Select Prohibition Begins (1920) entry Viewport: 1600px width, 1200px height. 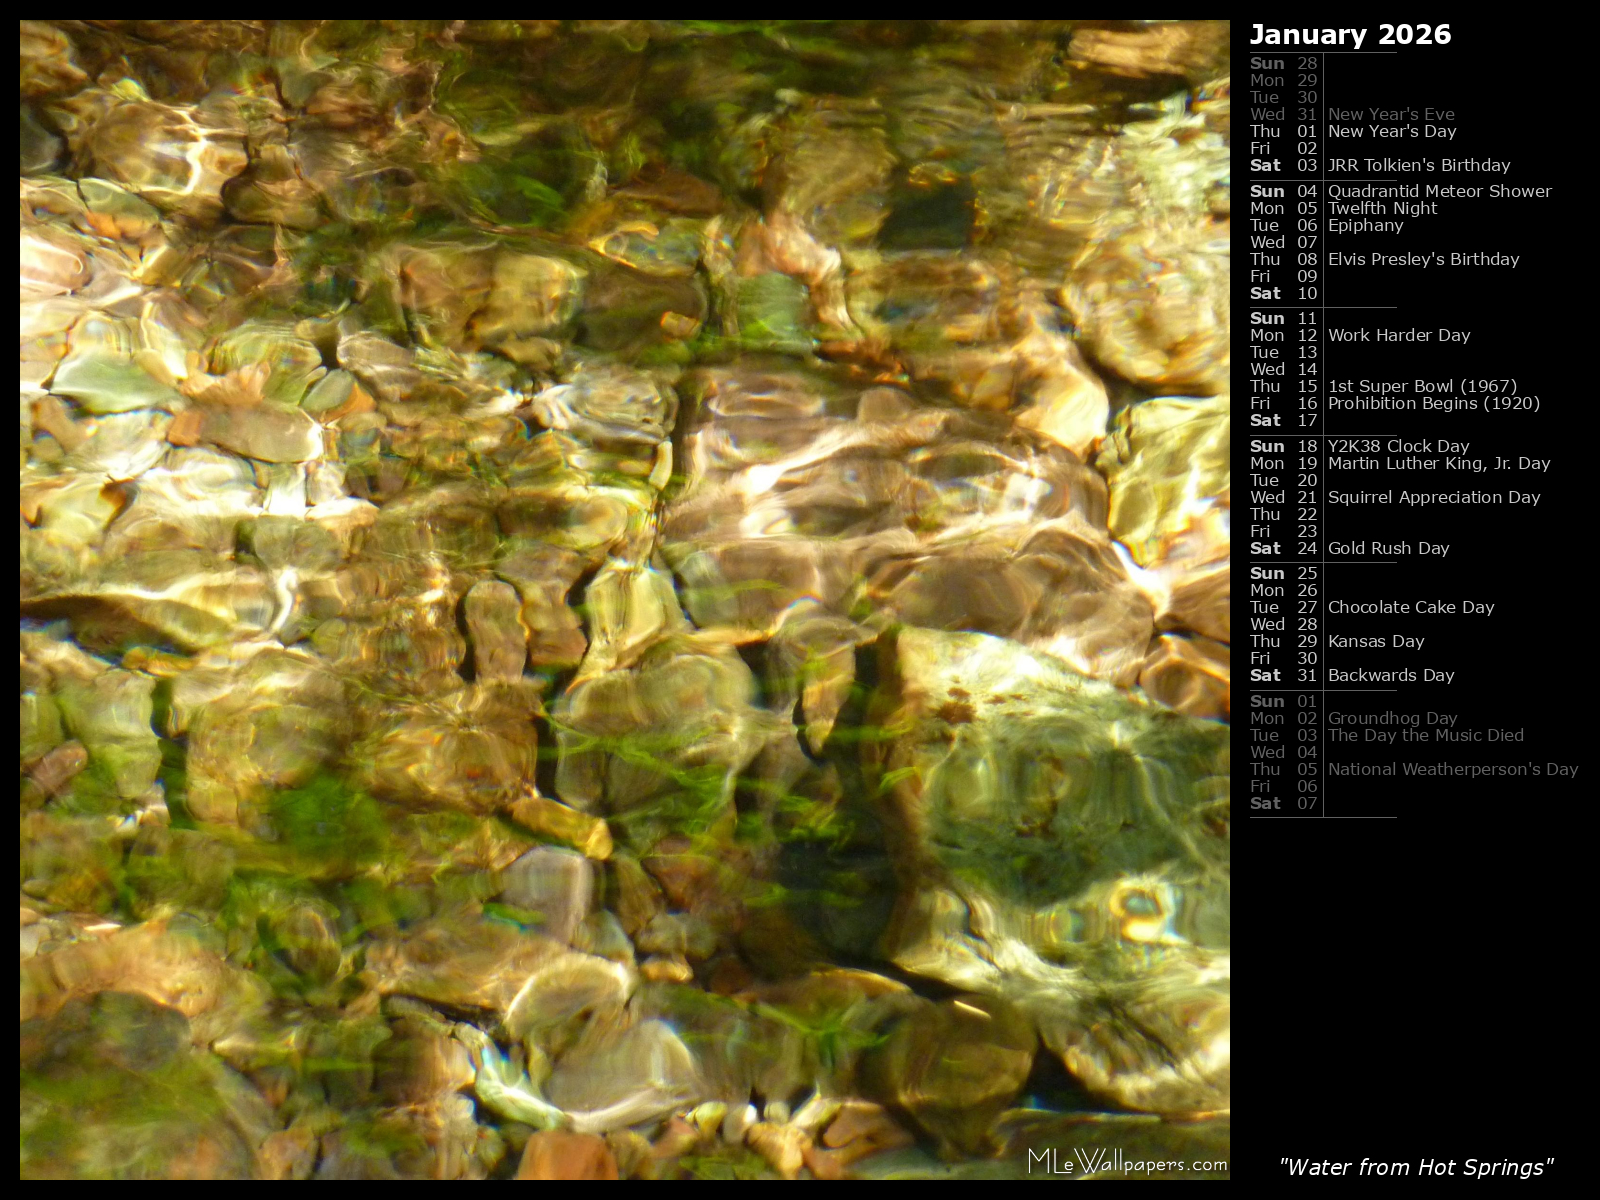coord(1433,403)
